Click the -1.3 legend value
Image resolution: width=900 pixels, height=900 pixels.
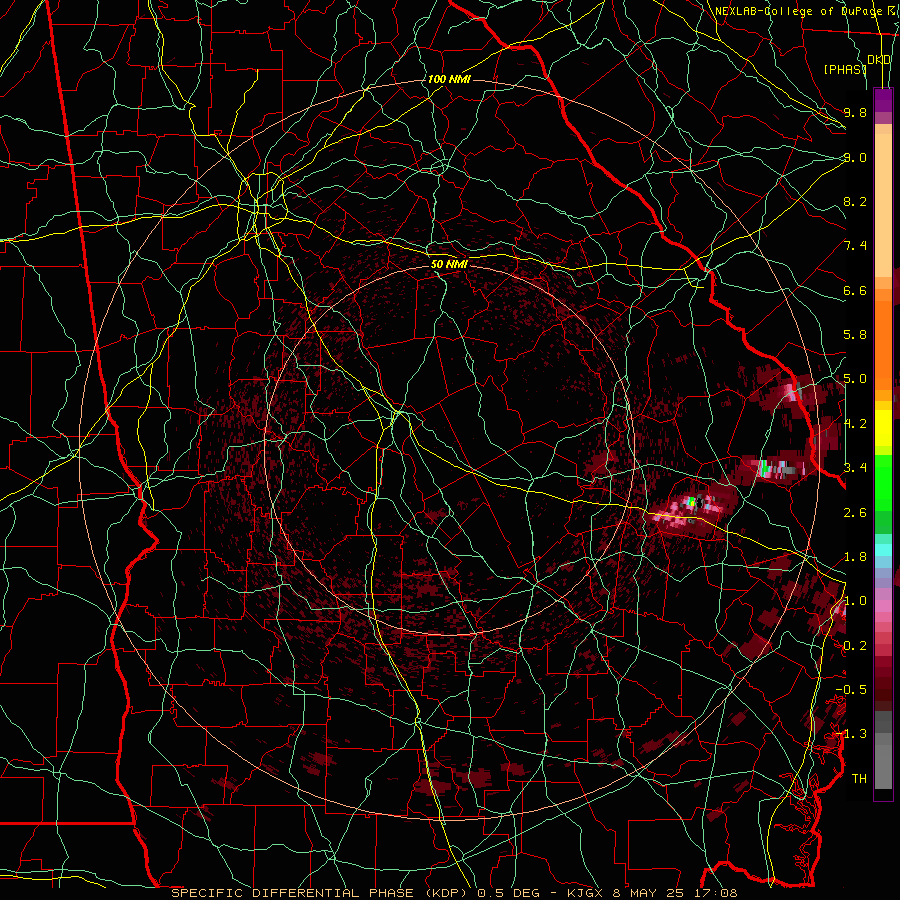click(851, 734)
